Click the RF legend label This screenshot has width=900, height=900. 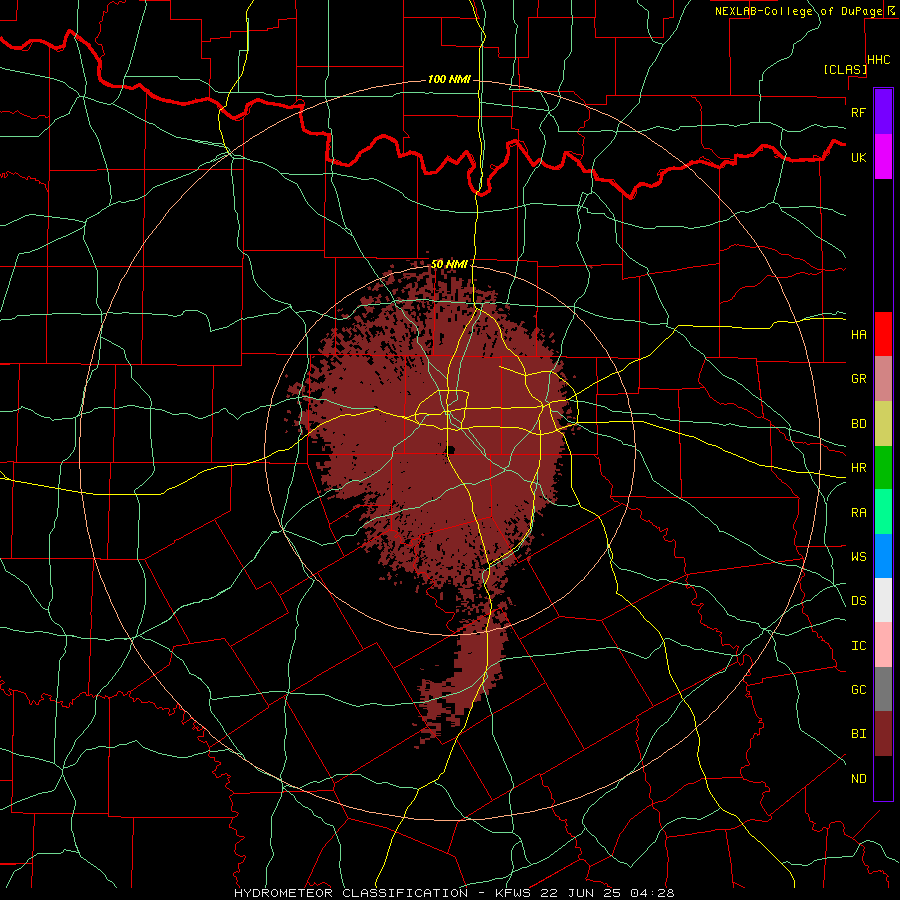click(858, 112)
